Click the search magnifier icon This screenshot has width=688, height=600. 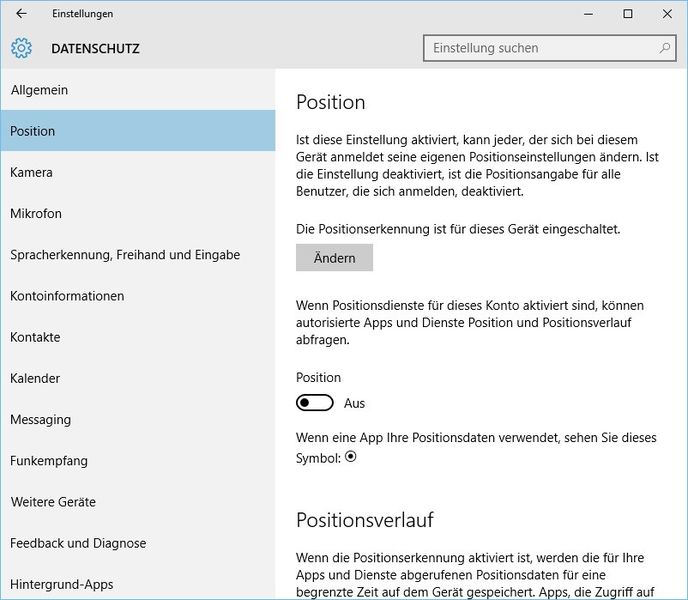coord(665,48)
